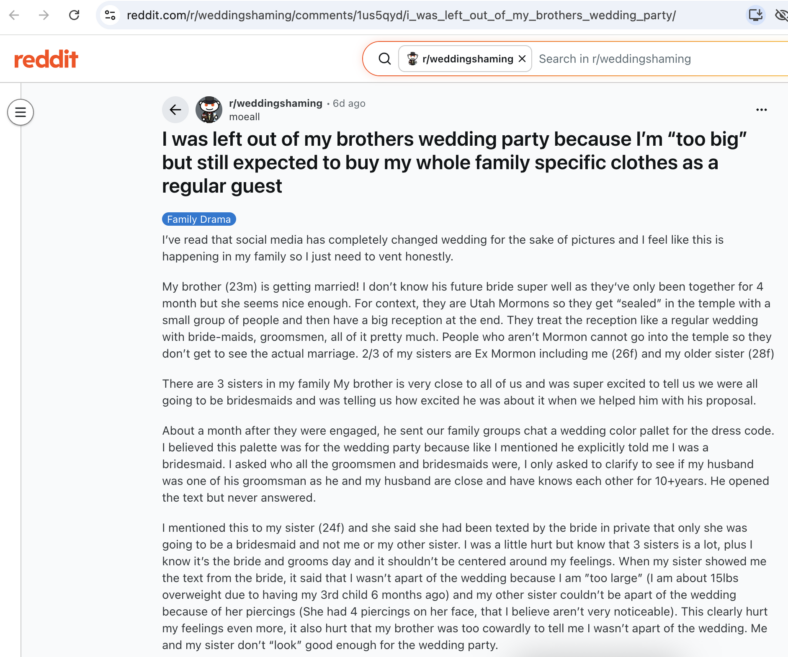Go to Reddit home via logo
The width and height of the screenshot is (788, 657).
[x=46, y=59]
